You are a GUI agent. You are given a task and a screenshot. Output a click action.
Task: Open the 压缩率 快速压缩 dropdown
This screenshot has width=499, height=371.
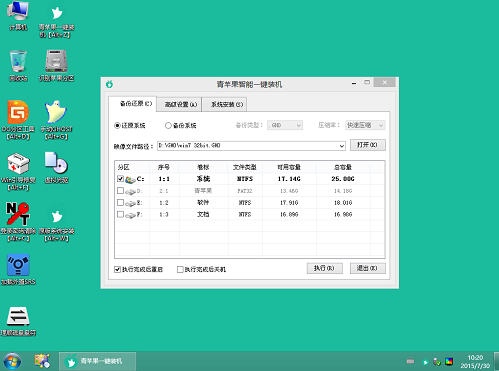pyautogui.click(x=365, y=125)
